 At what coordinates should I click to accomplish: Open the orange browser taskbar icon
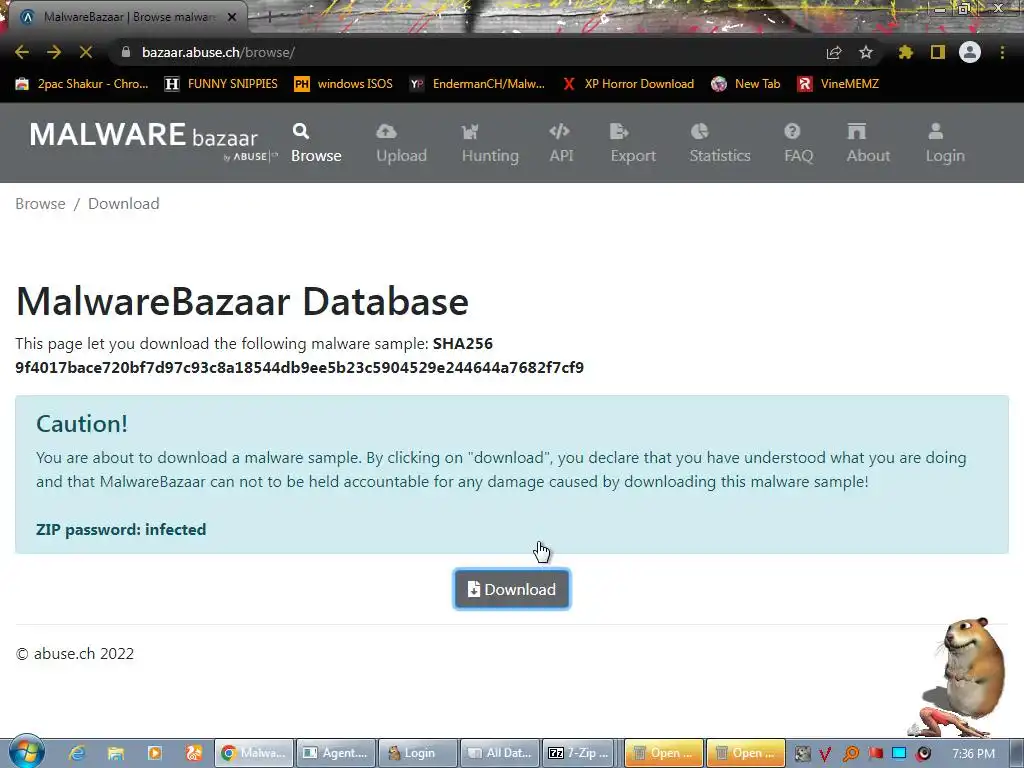click(x=193, y=753)
